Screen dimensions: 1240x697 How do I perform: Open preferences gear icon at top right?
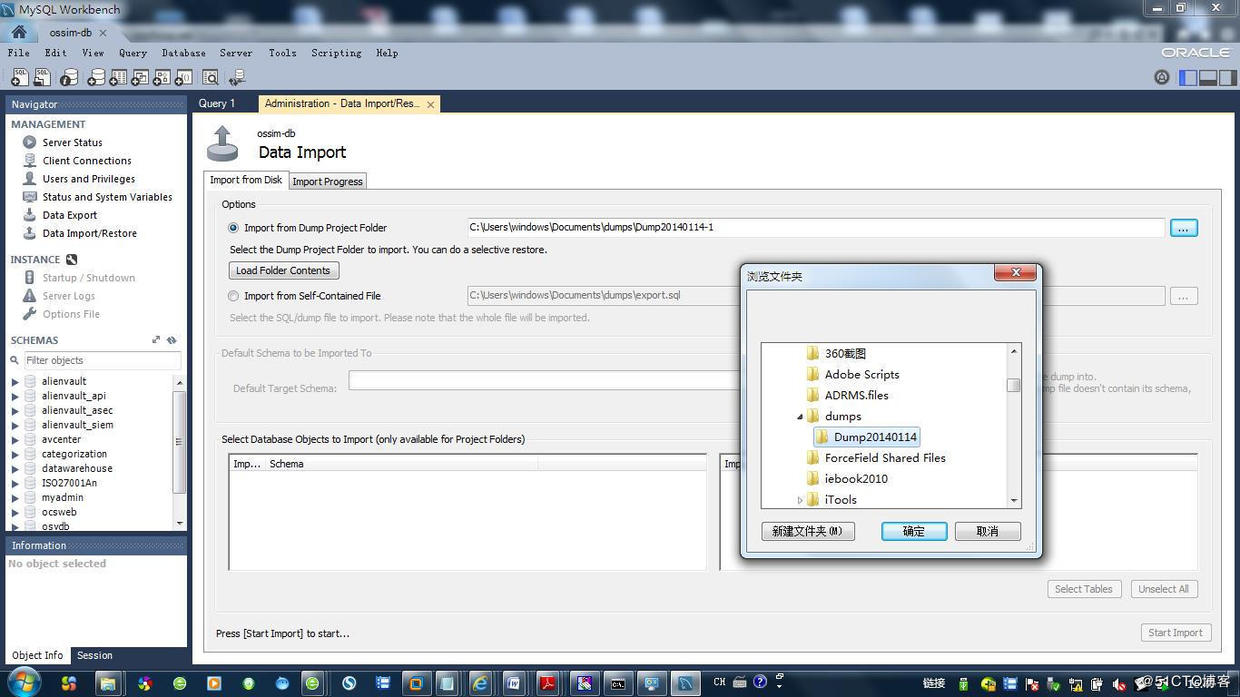(x=1162, y=77)
